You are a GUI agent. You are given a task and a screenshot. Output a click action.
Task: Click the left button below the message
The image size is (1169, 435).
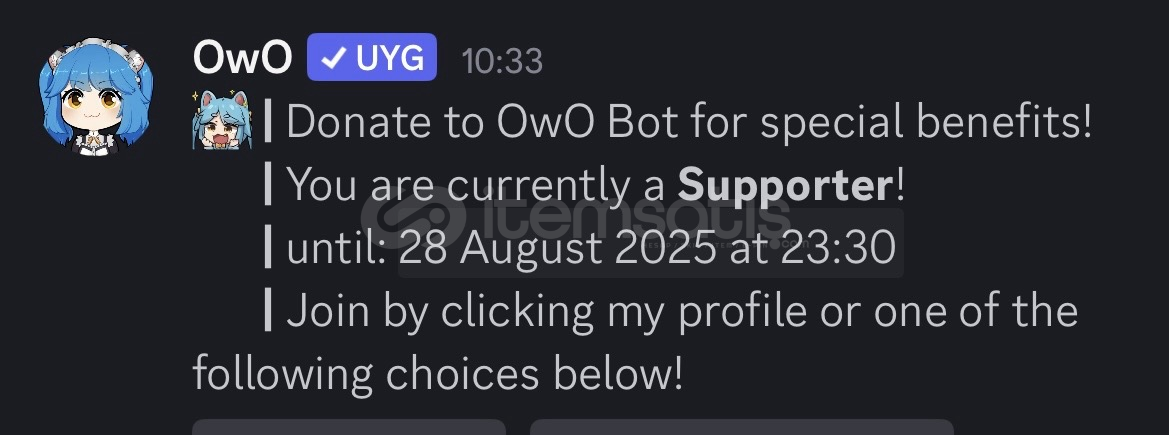[349, 428]
